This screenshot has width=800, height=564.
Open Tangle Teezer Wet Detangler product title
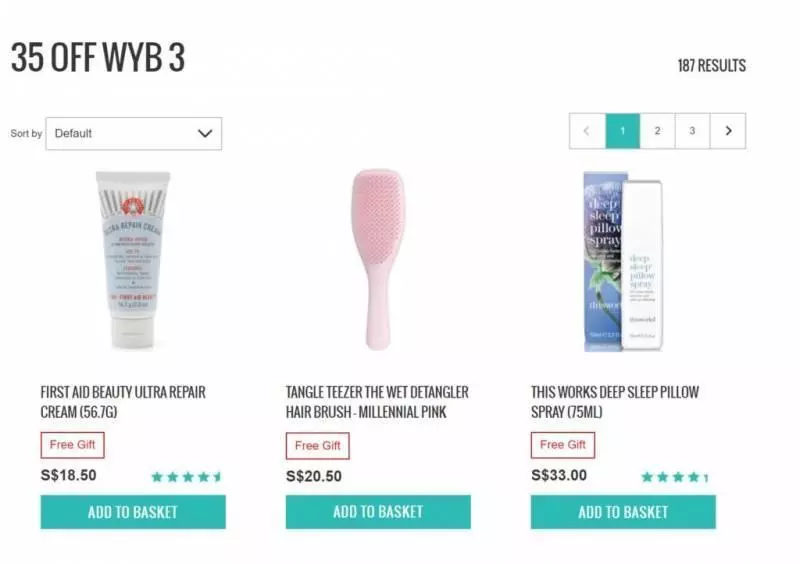377,402
